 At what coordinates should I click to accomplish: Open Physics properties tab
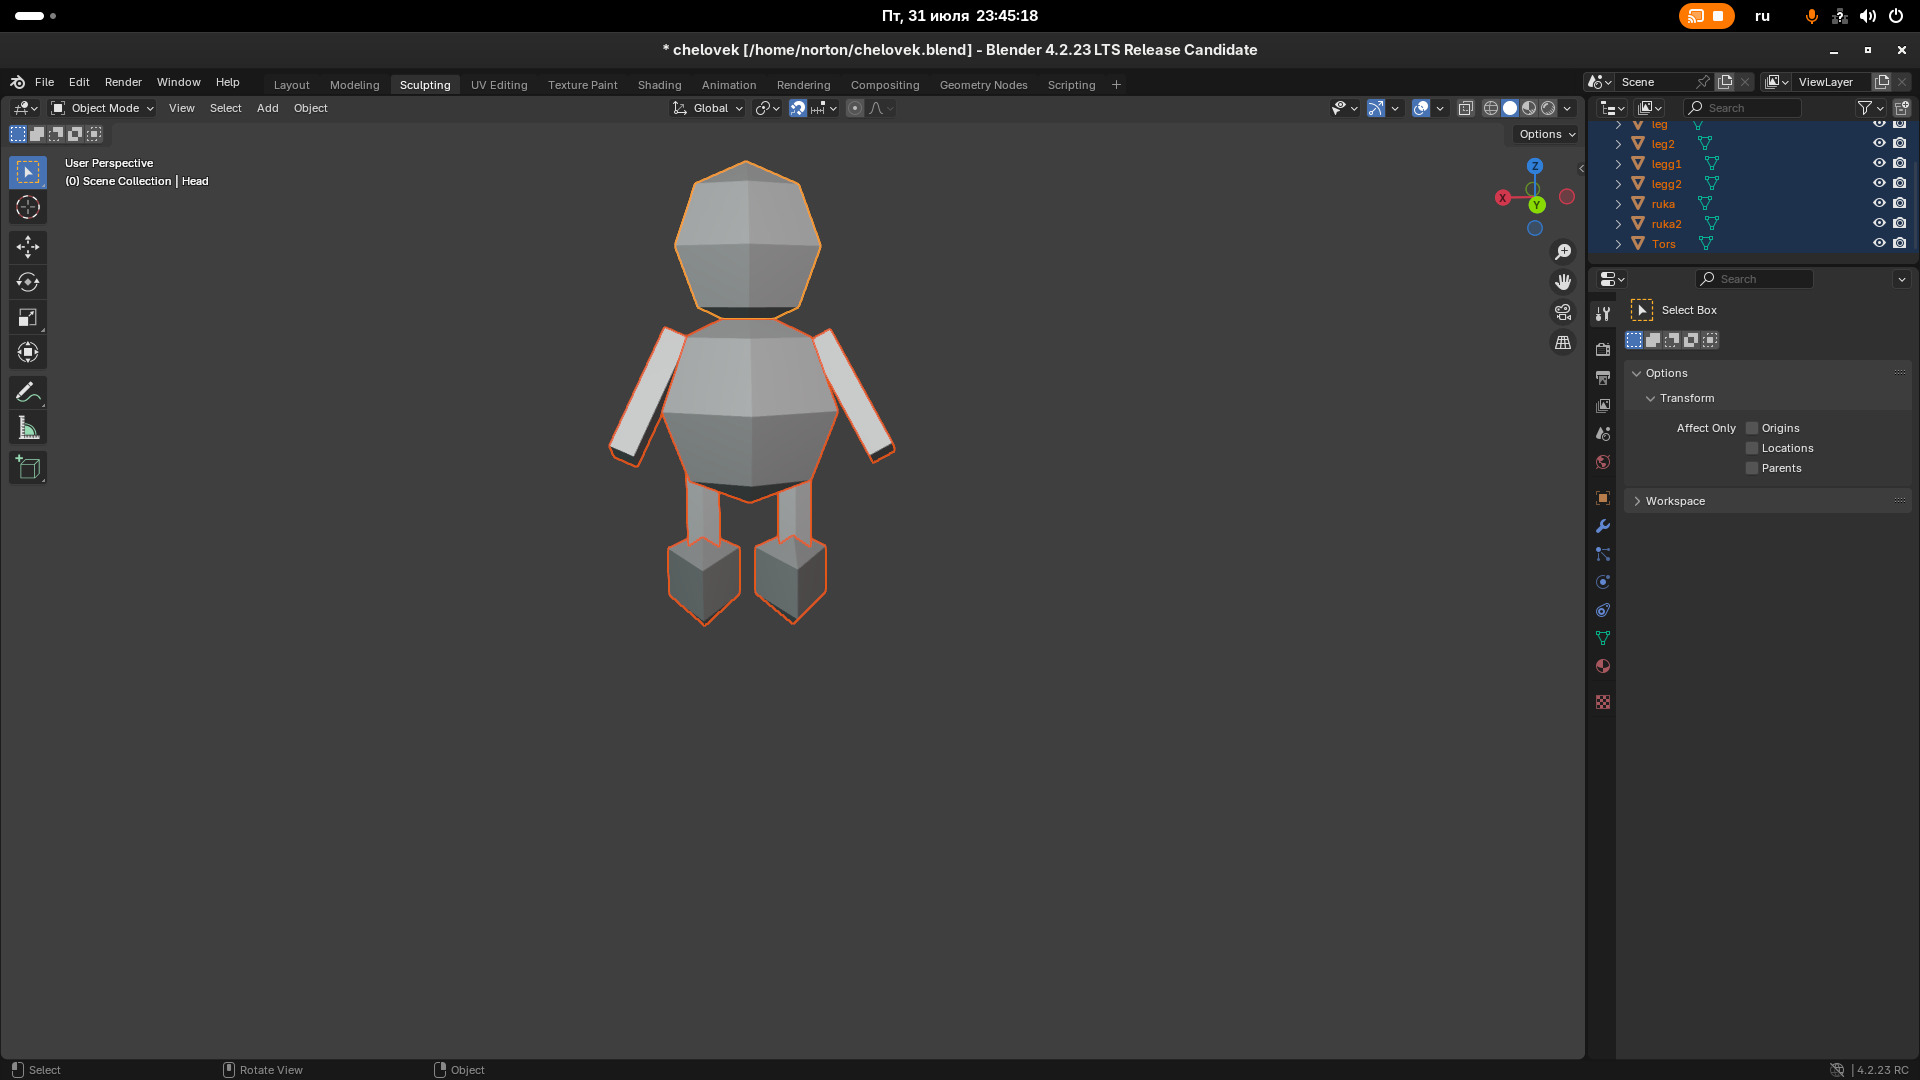(1603, 581)
